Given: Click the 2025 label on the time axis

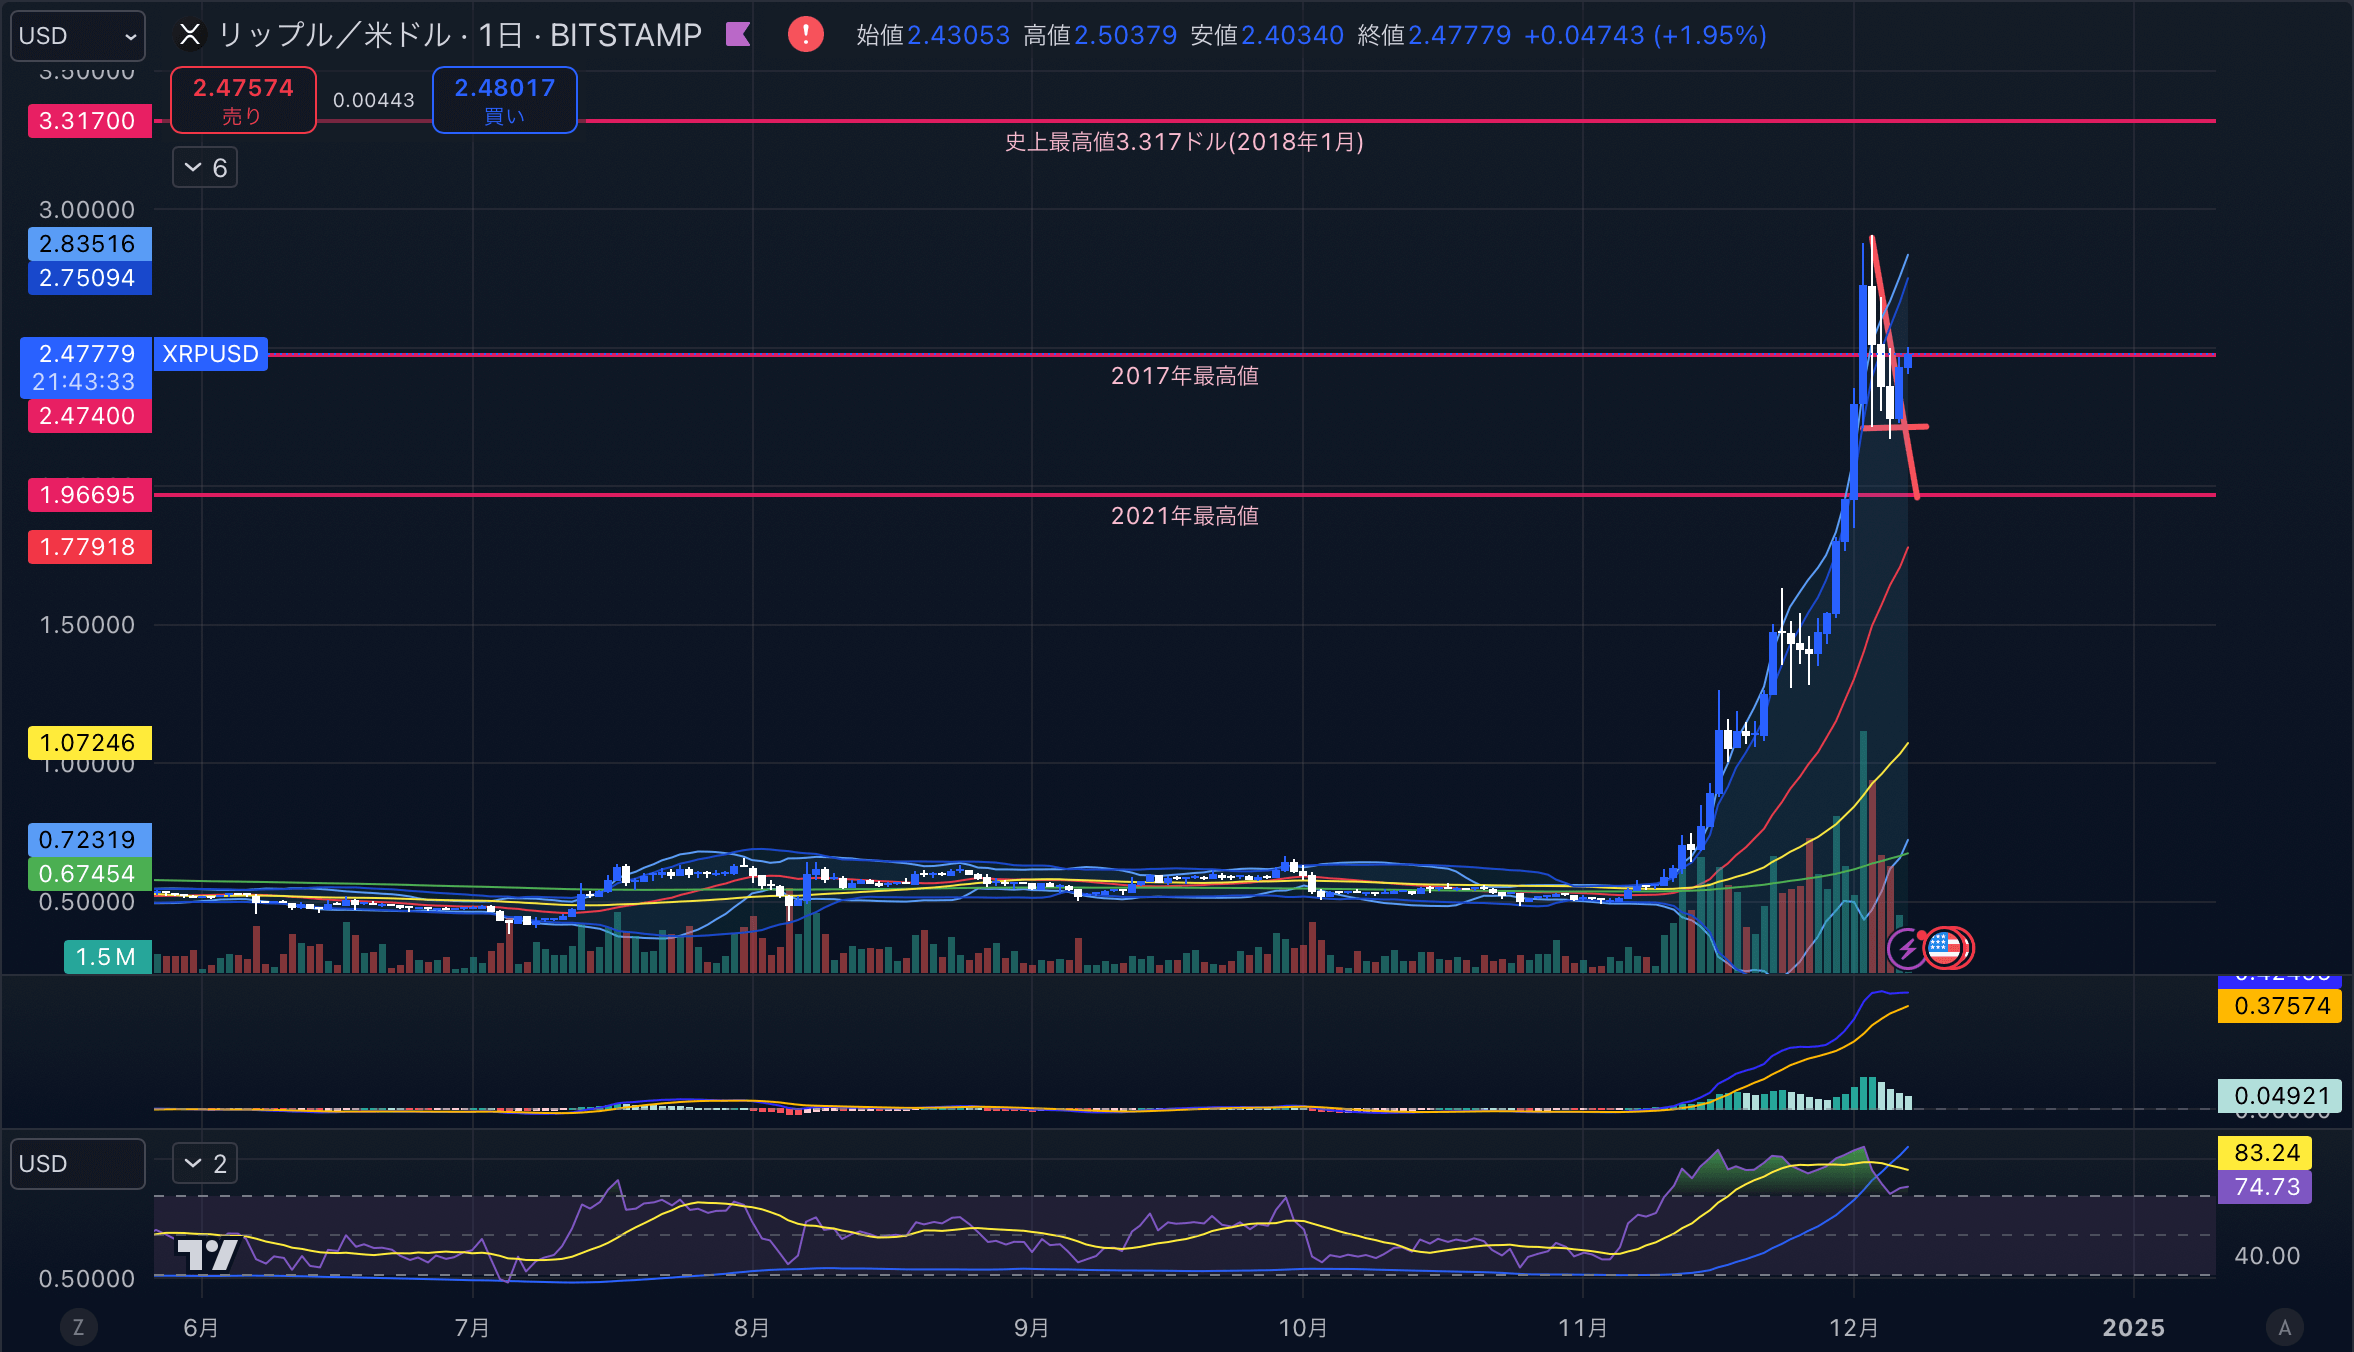Looking at the screenshot, I should [2133, 1328].
